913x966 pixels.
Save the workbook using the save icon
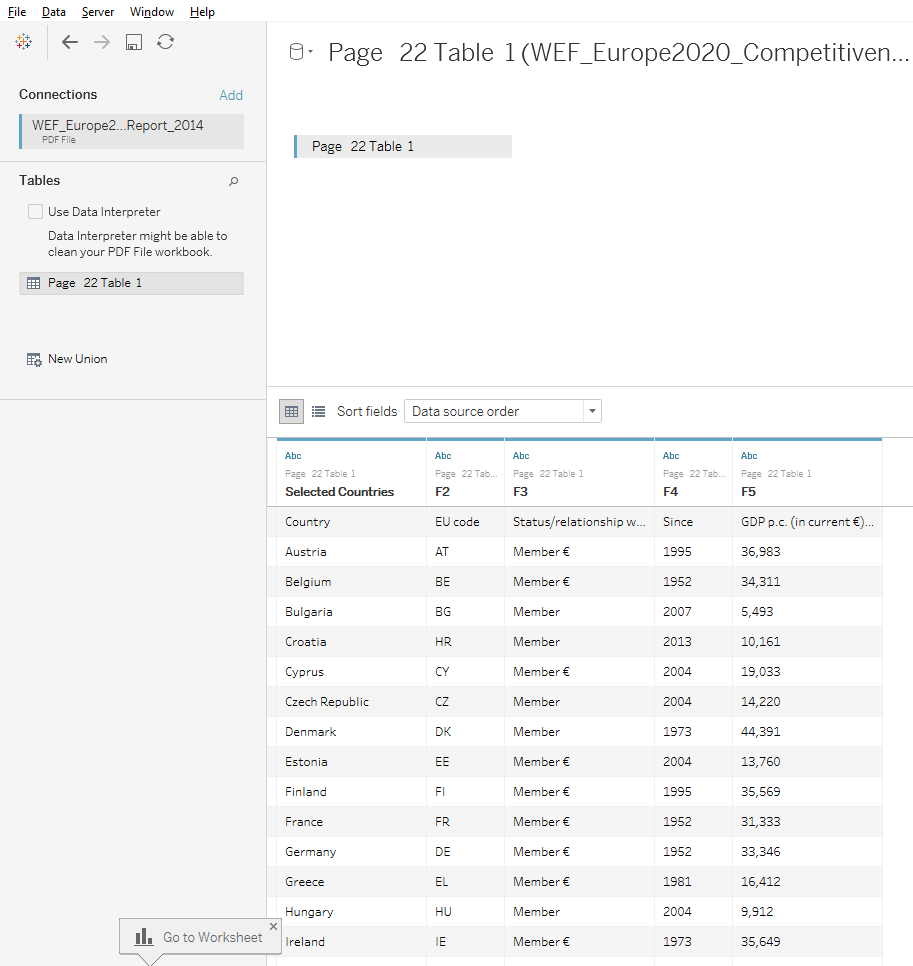[x=133, y=42]
